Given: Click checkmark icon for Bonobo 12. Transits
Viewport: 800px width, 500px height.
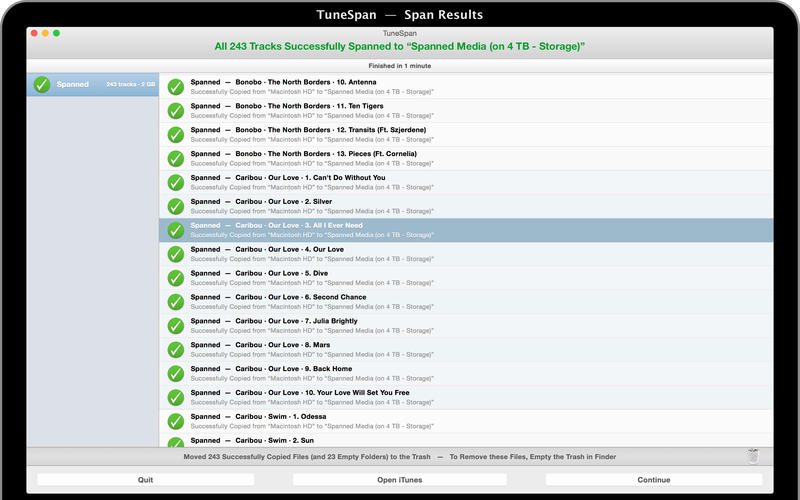Looking at the screenshot, I should coord(175,134).
